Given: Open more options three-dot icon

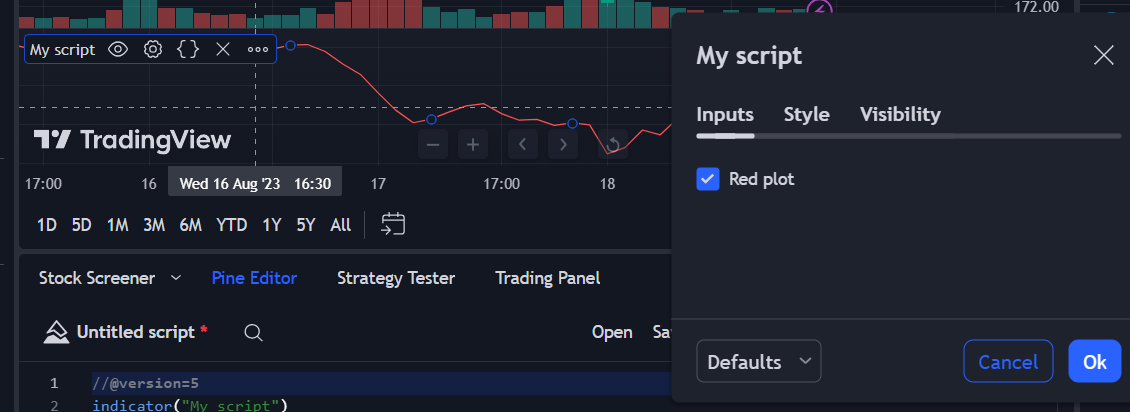Looking at the screenshot, I should (257, 50).
